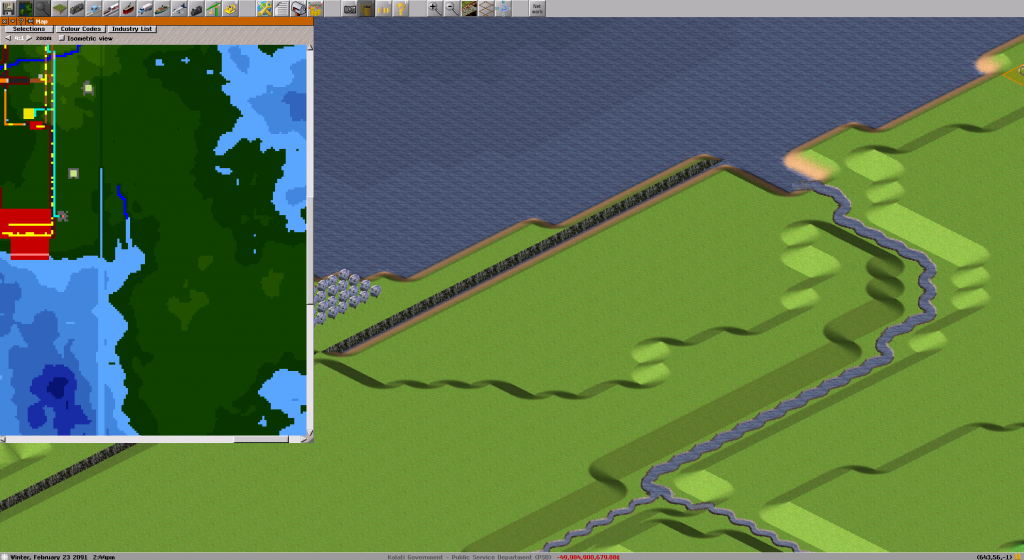Open the road truck tools
The height and width of the screenshot is (560, 1024).
144,8
